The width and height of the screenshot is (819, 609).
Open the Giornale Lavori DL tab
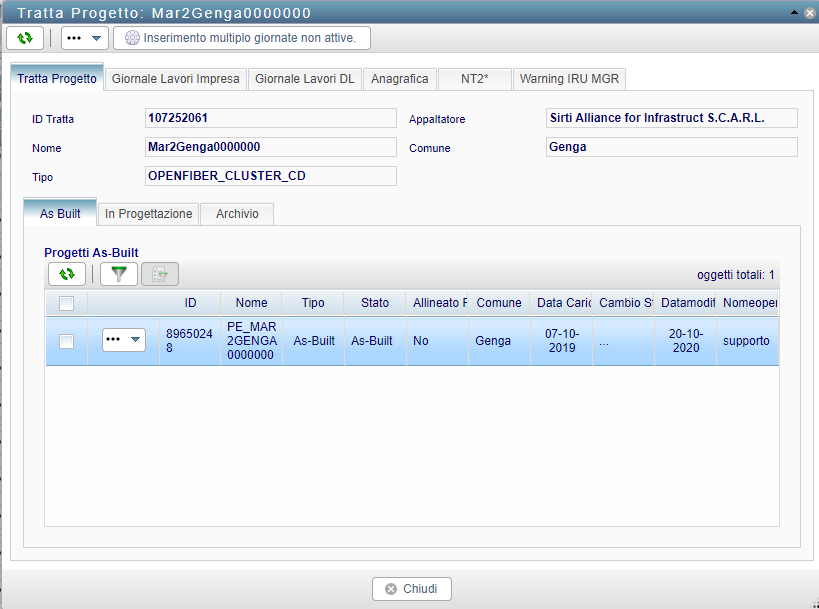[304, 79]
